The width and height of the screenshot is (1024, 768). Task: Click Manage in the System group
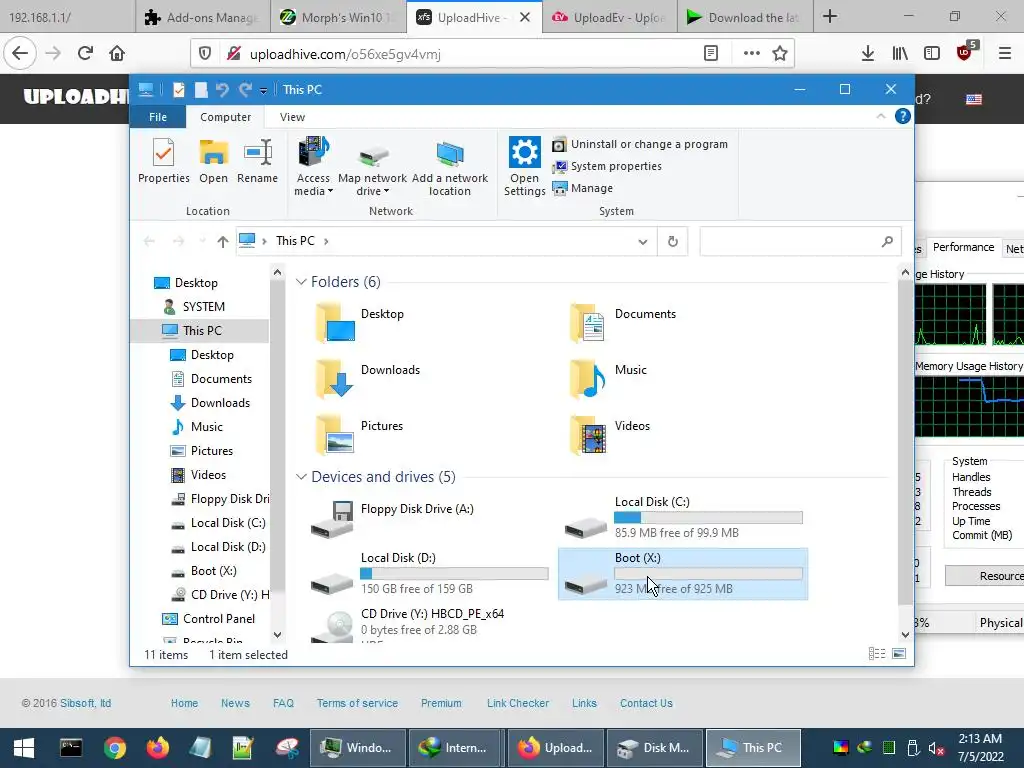point(583,188)
